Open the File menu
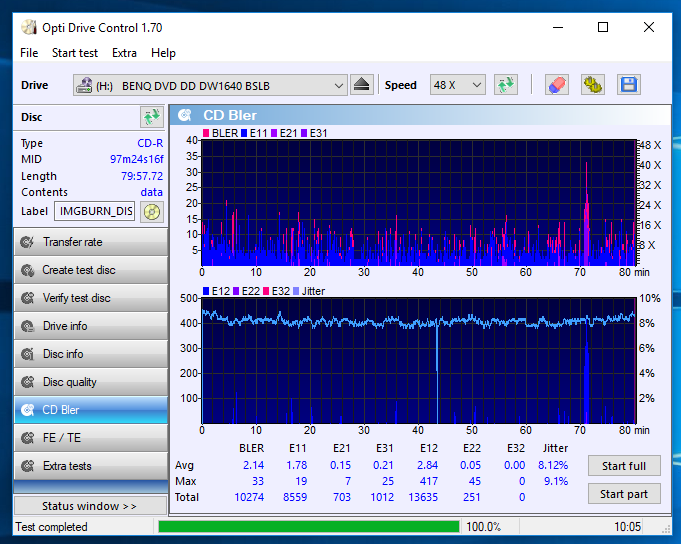 29,53
